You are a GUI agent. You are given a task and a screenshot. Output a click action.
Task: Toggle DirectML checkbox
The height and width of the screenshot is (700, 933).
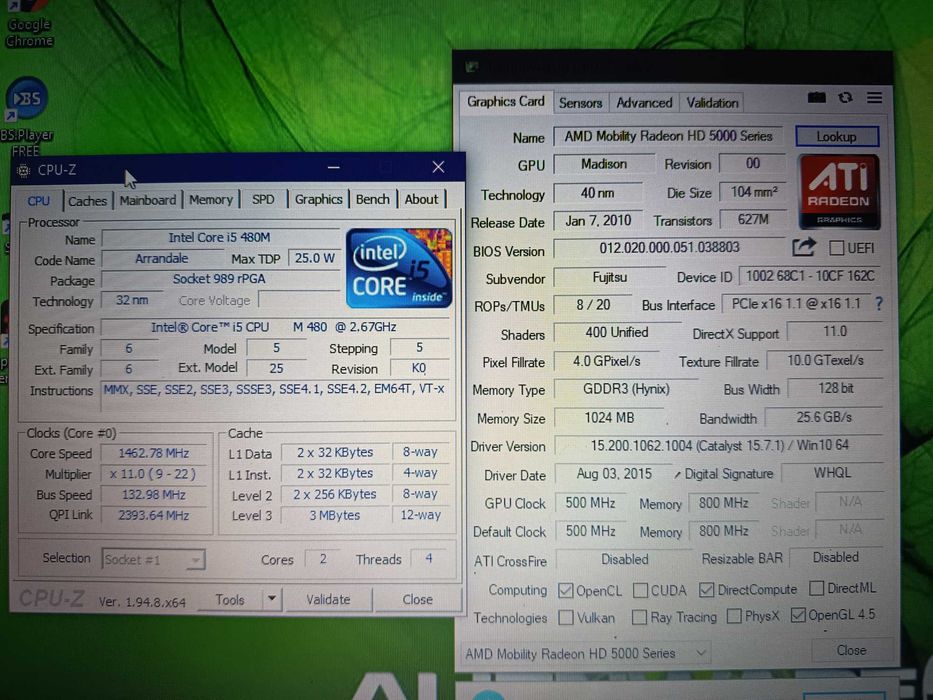coord(816,588)
